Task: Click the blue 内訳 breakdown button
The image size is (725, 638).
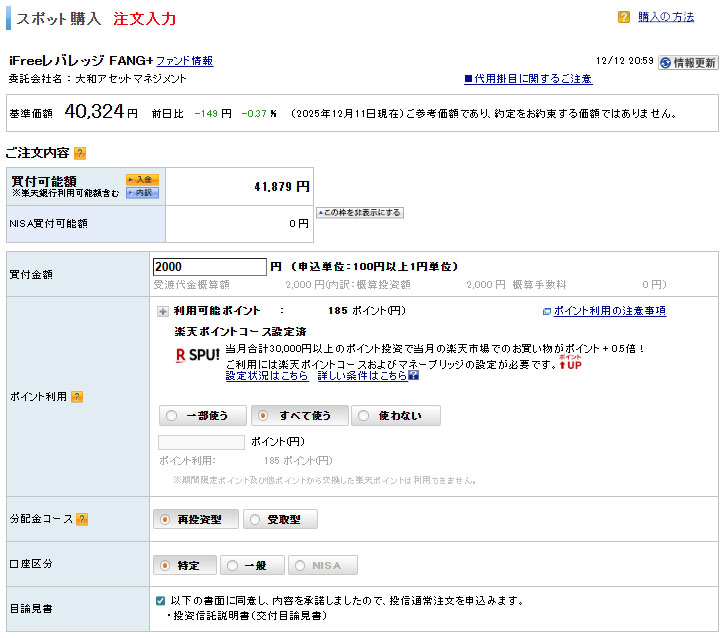Action: [142, 193]
